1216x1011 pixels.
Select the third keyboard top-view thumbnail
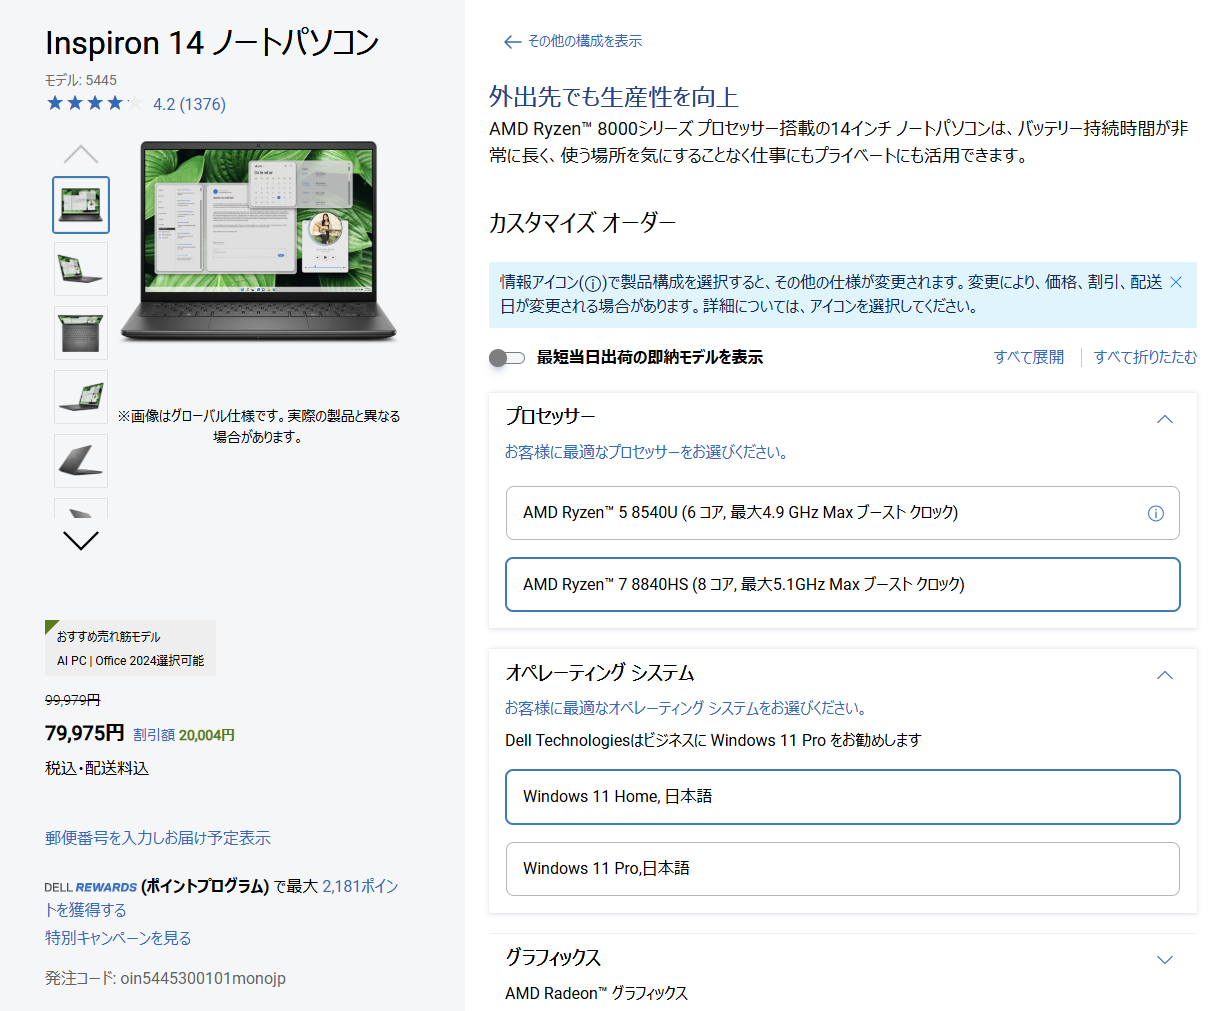coord(81,333)
